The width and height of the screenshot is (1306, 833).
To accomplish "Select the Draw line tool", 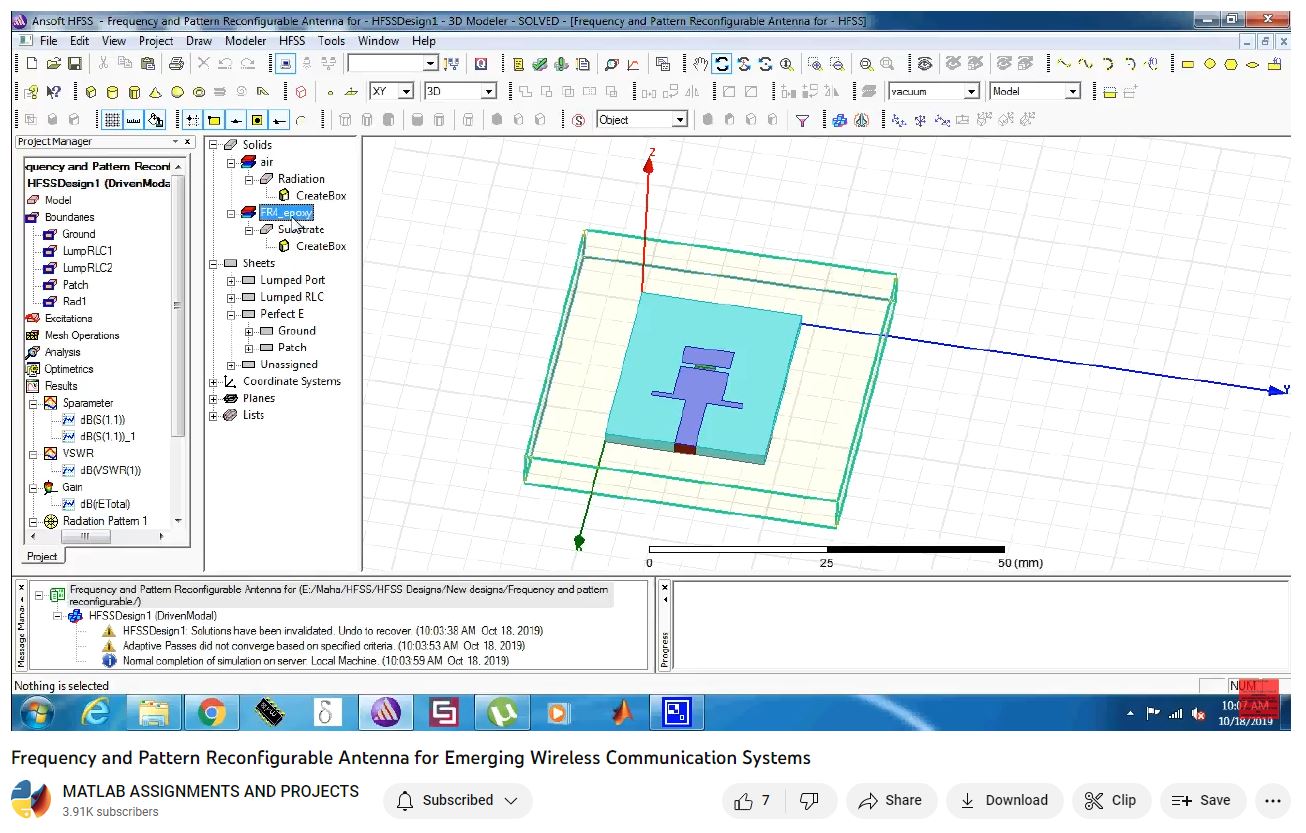I will 1063,64.
